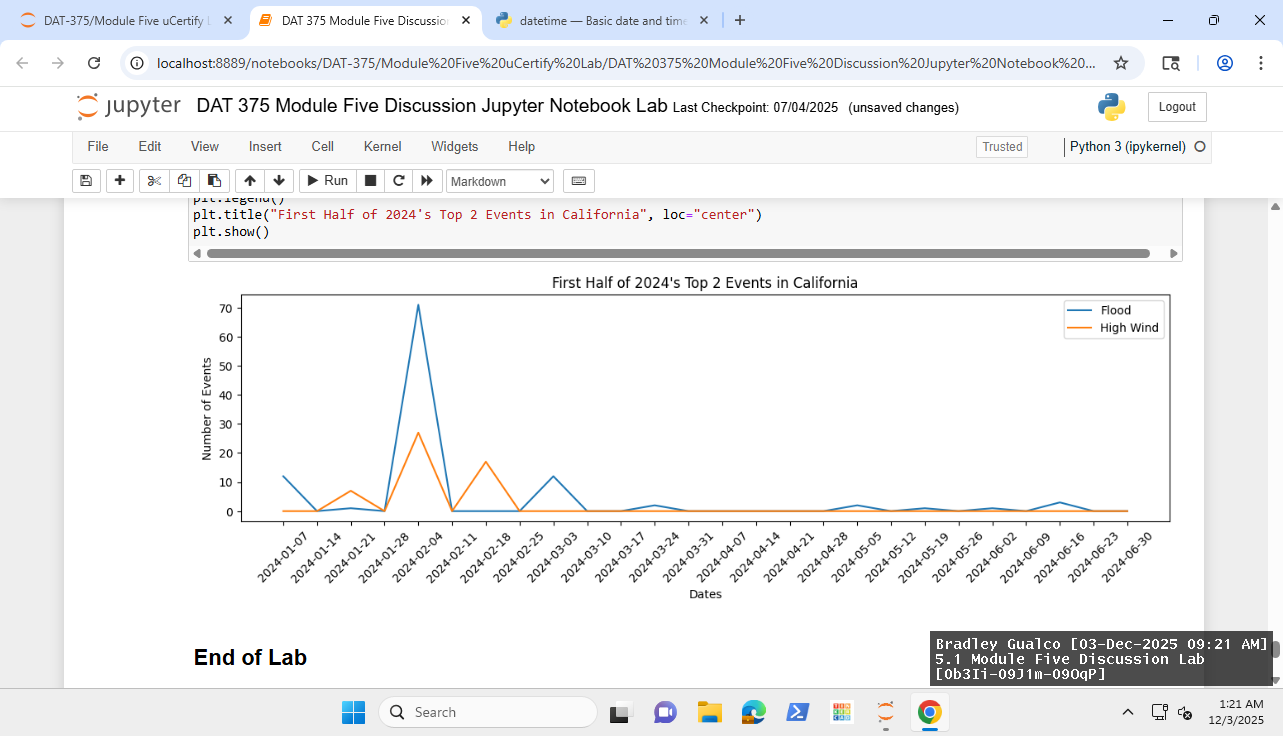The image size is (1283, 736).
Task: Insert cell below with plus icon
Action: point(120,181)
